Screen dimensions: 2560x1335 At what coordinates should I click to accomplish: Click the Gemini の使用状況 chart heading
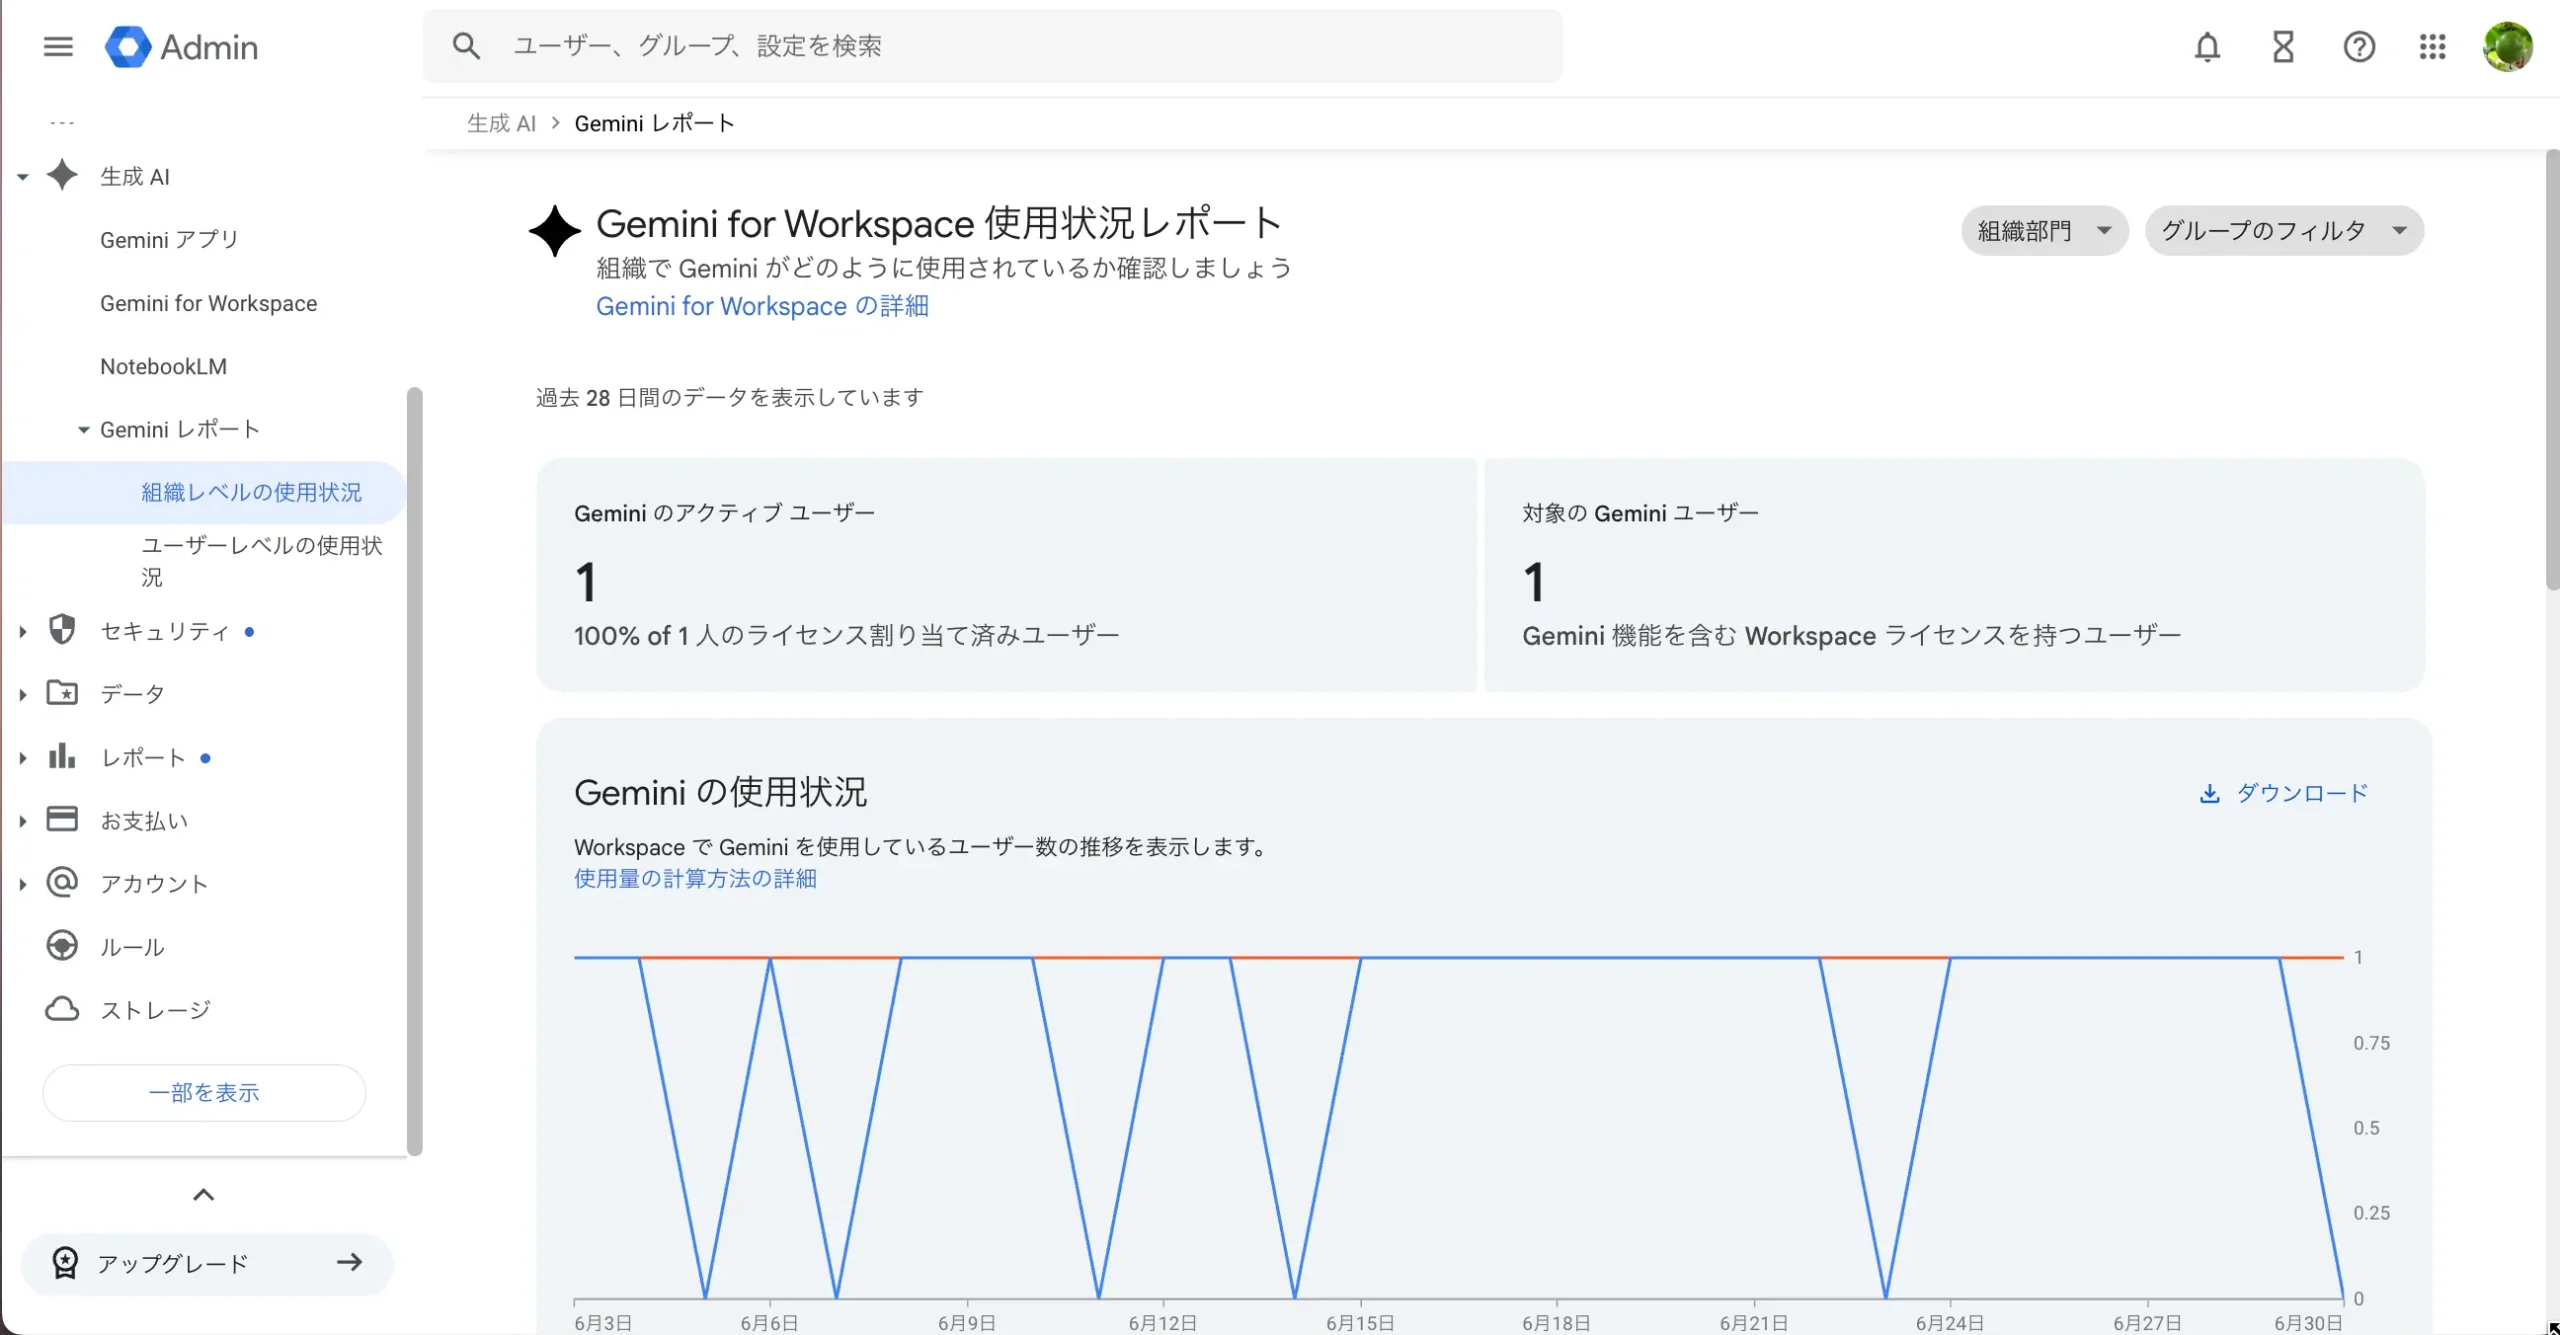[720, 793]
